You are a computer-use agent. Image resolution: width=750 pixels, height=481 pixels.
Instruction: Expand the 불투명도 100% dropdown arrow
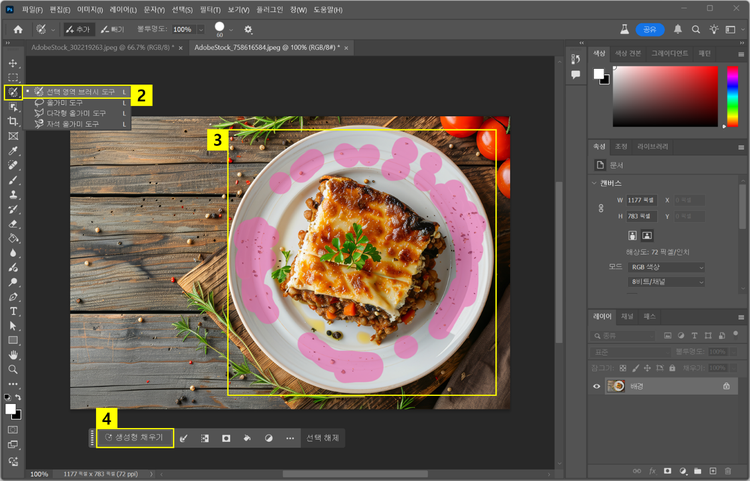tap(200, 30)
